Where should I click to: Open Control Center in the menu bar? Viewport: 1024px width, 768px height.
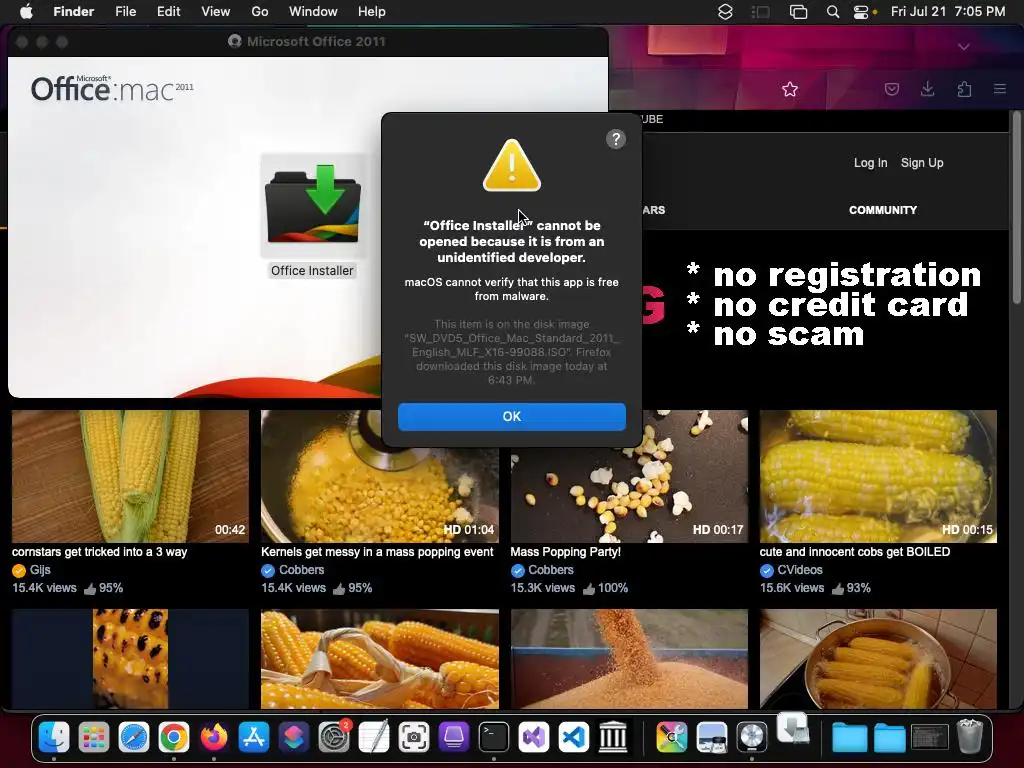click(861, 12)
